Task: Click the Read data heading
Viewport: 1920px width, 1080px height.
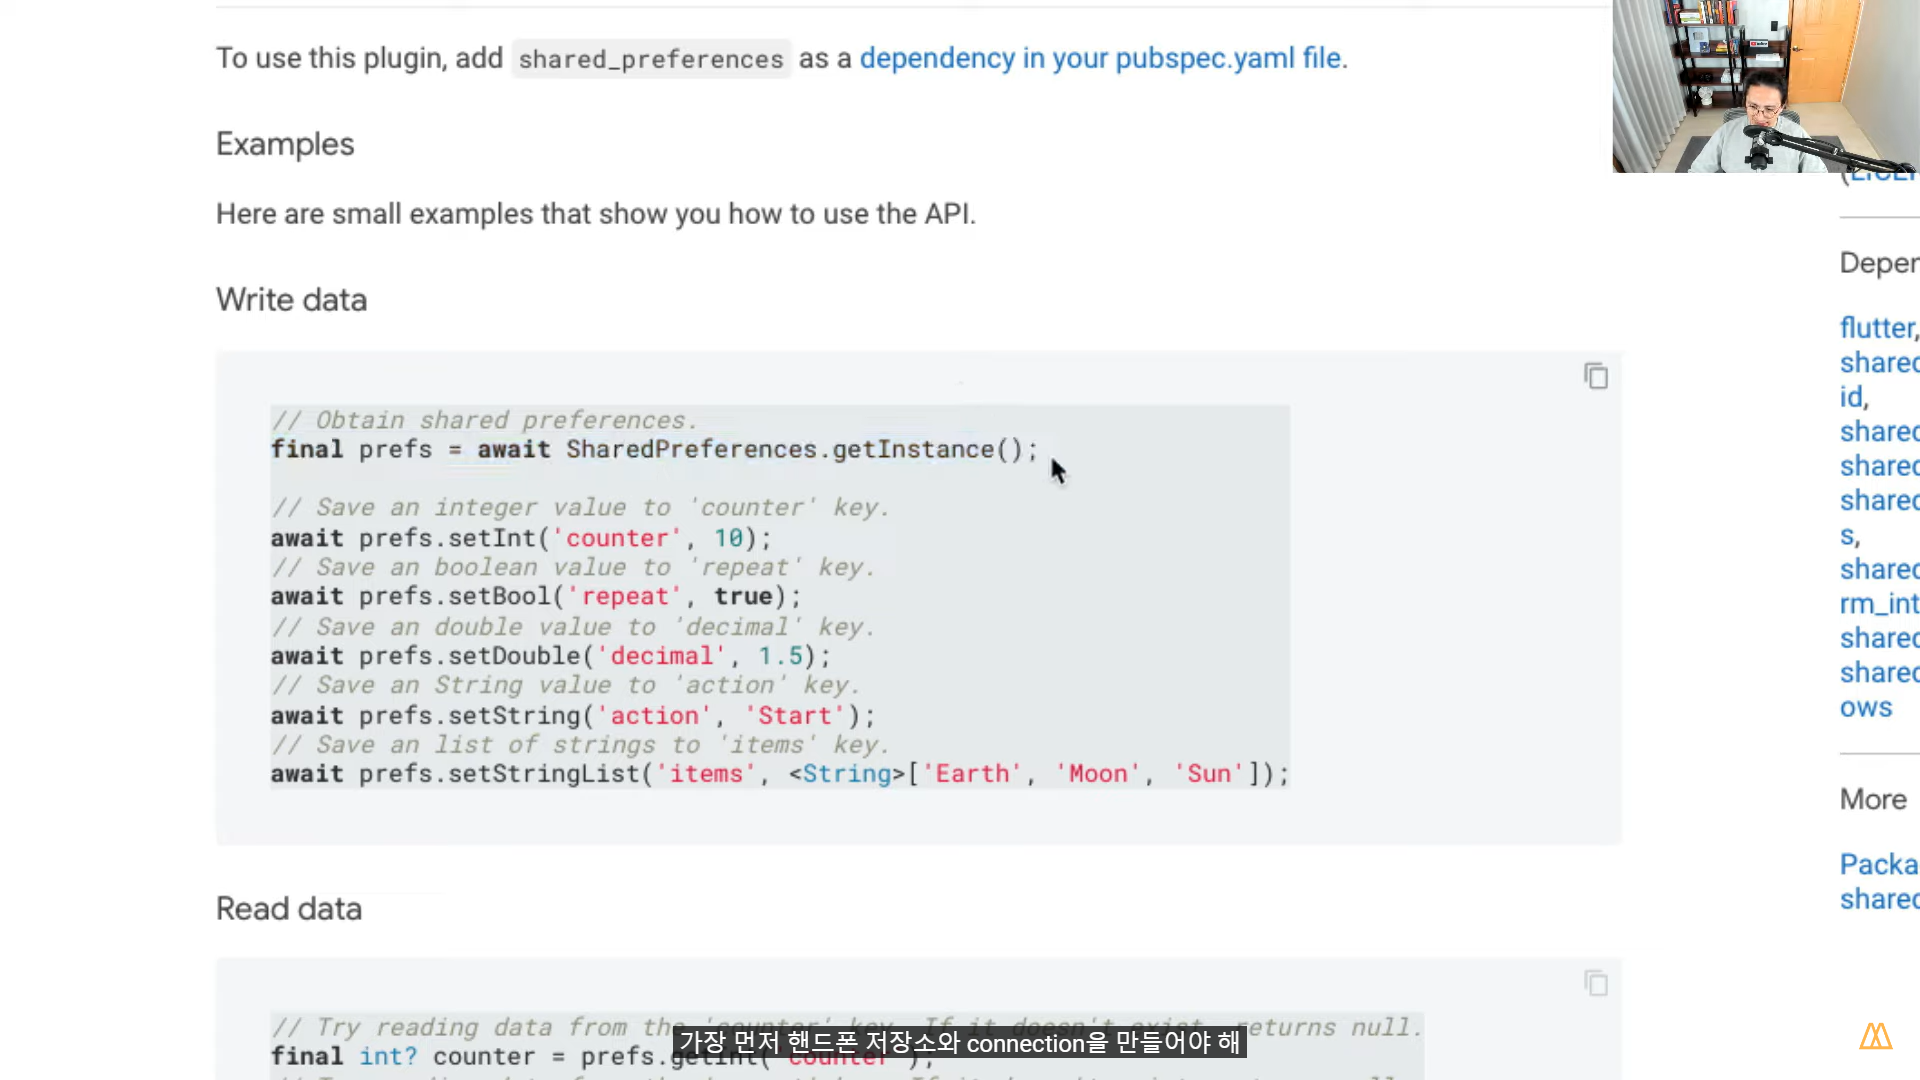Action: [289, 909]
